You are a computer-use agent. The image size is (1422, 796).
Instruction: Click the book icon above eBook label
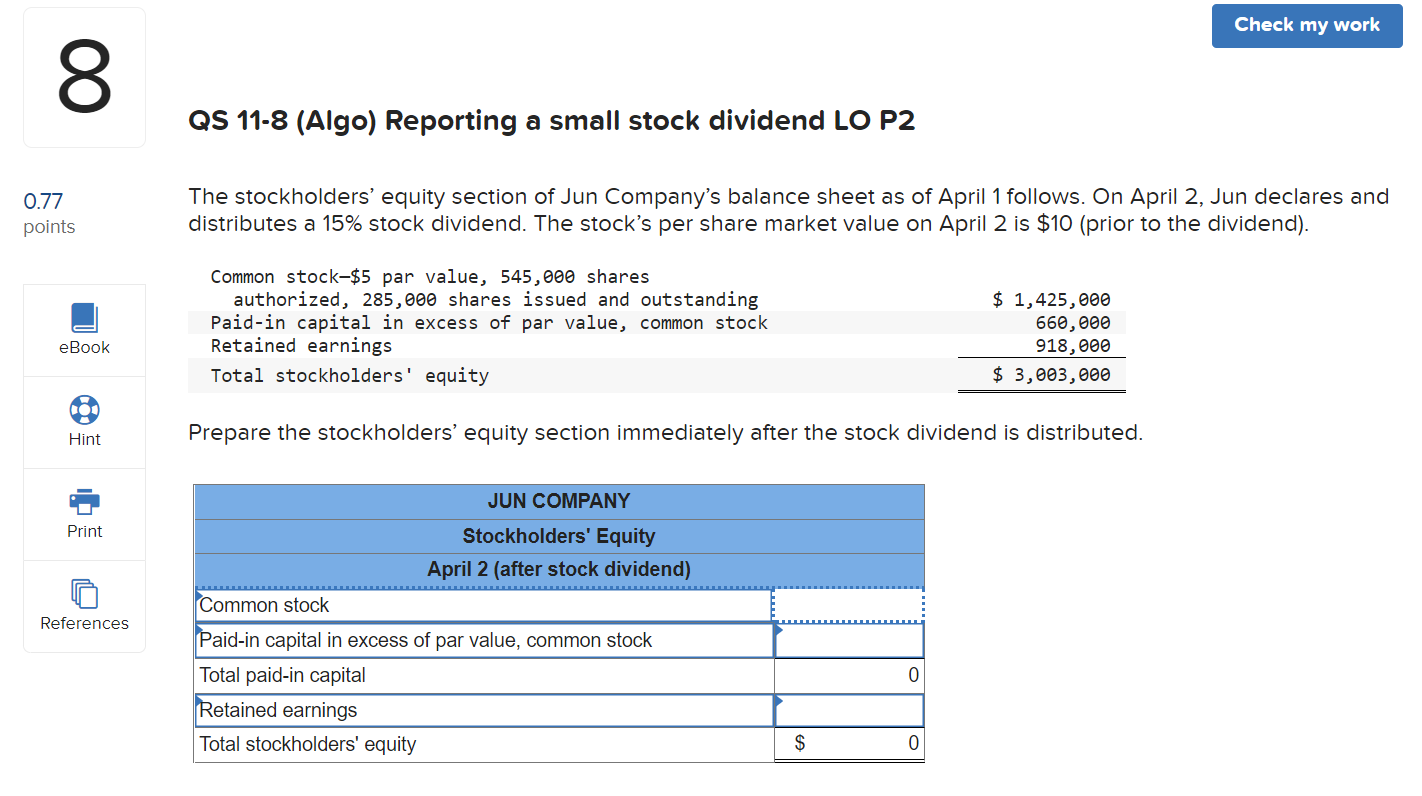point(84,316)
